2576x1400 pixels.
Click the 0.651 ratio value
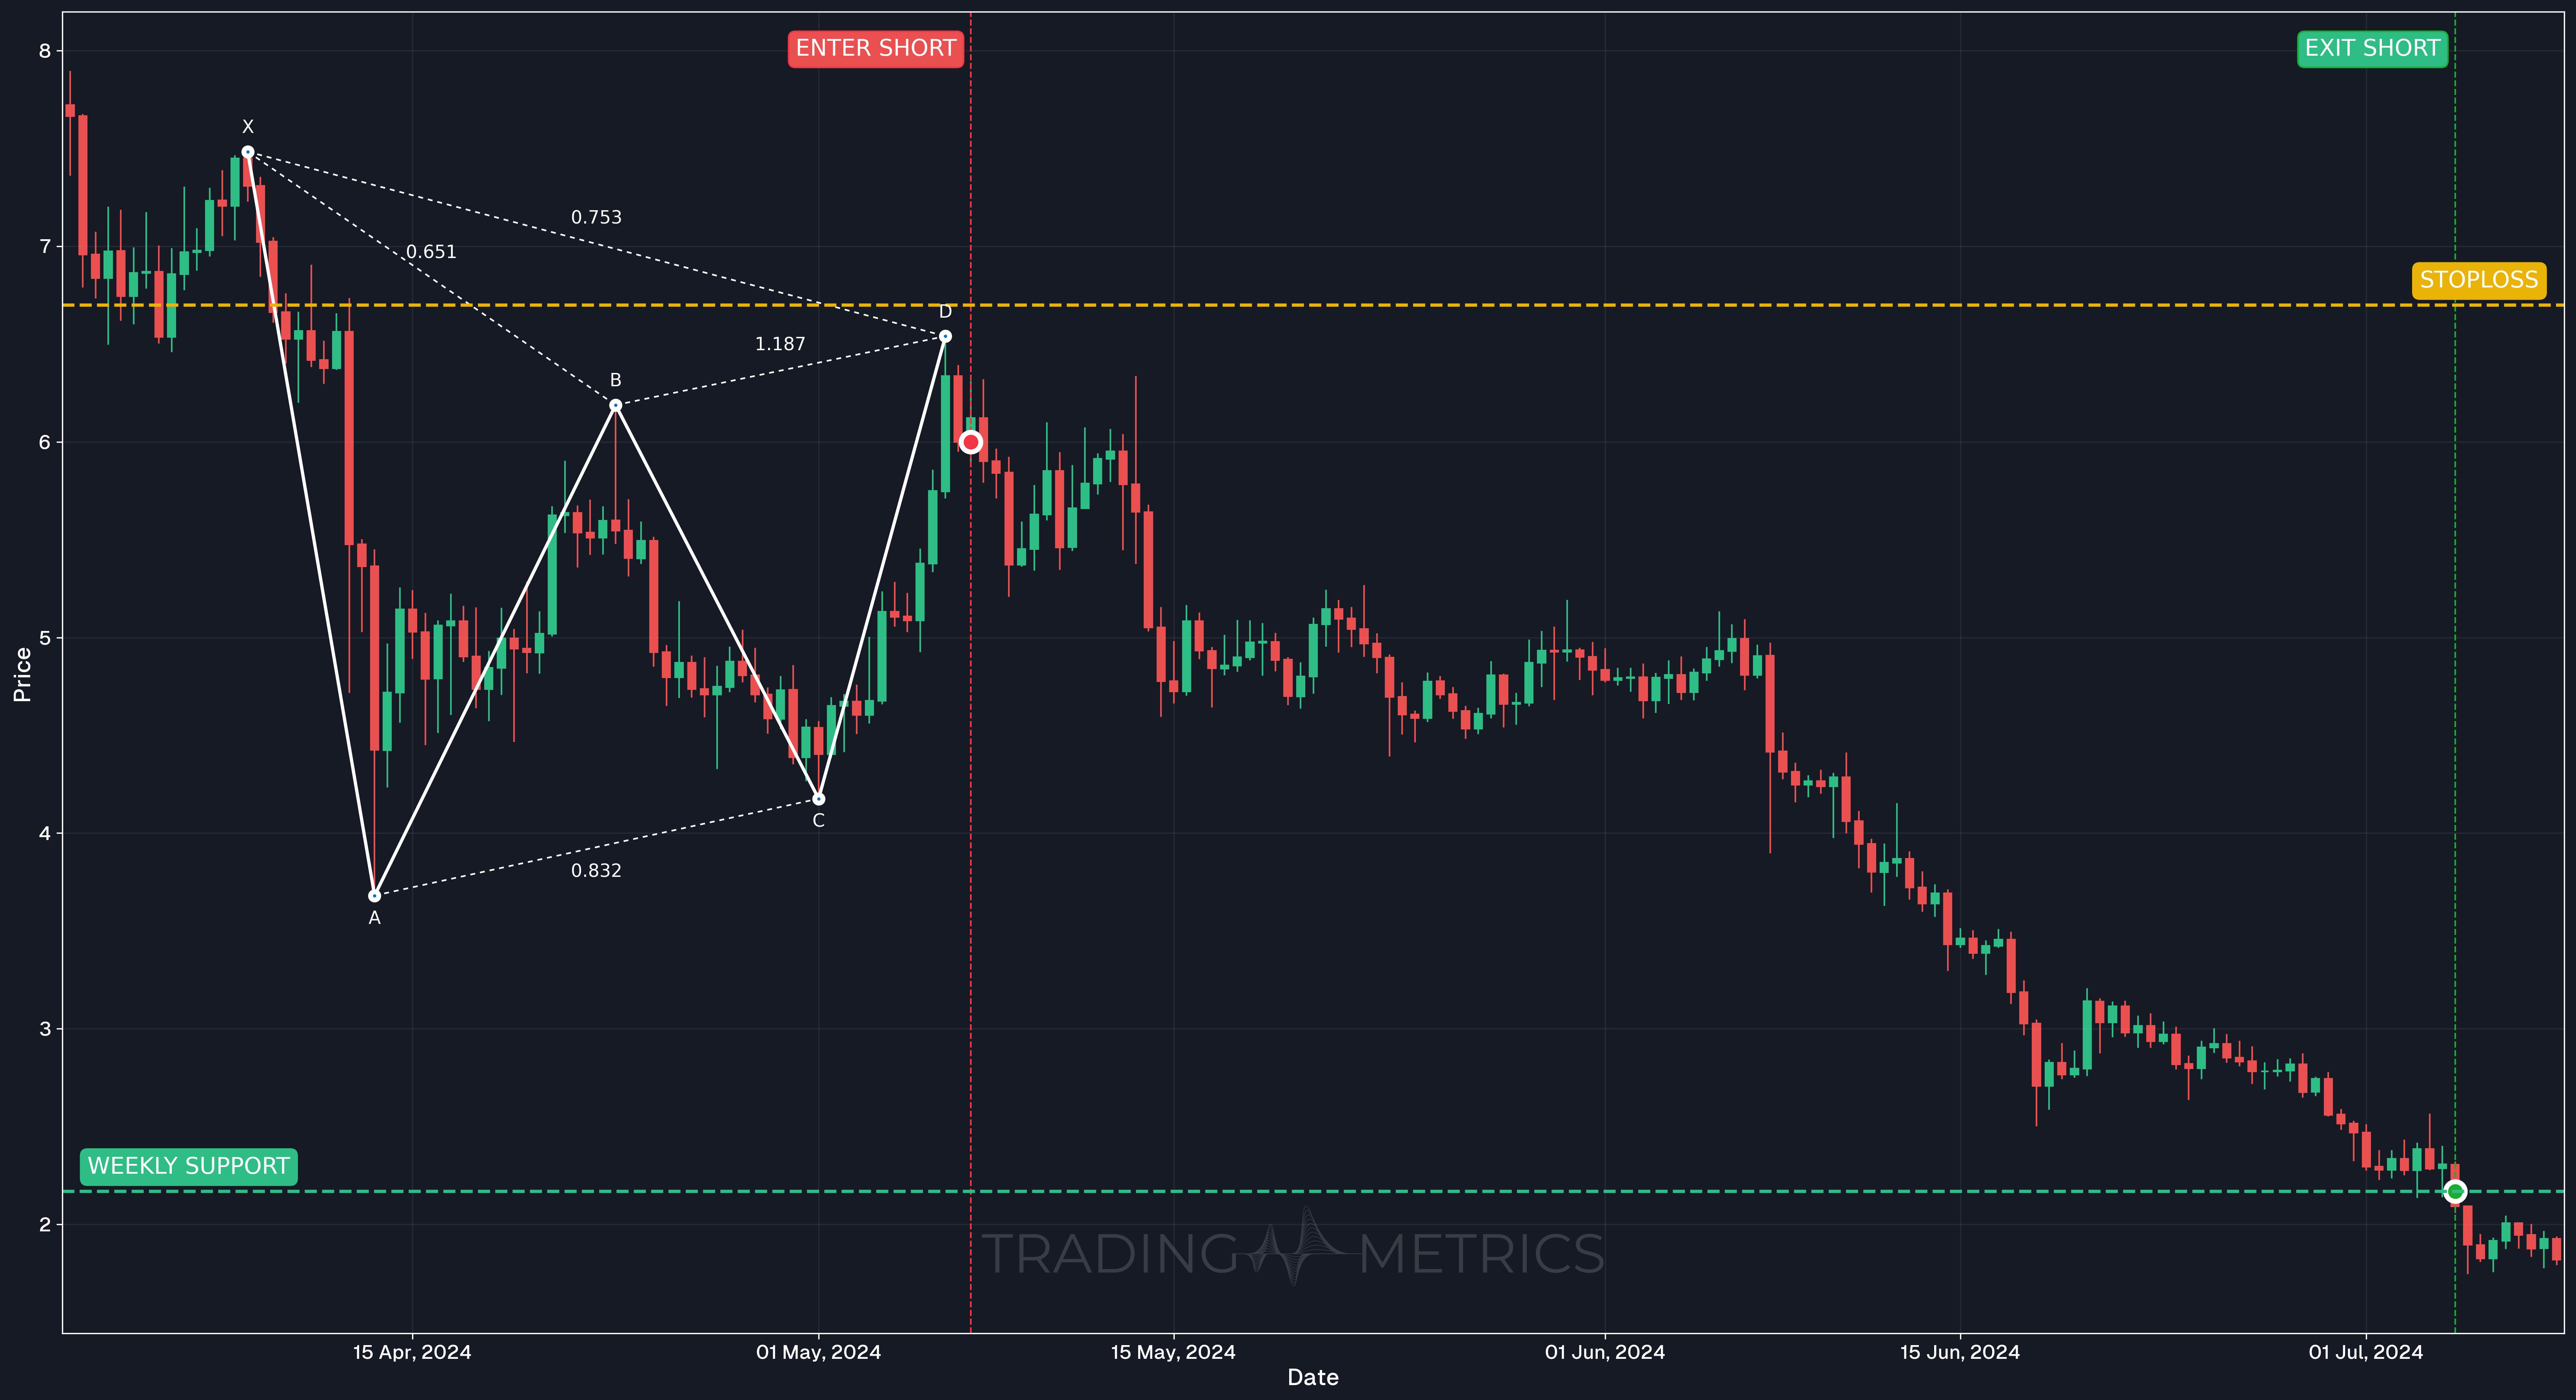click(x=431, y=252)
